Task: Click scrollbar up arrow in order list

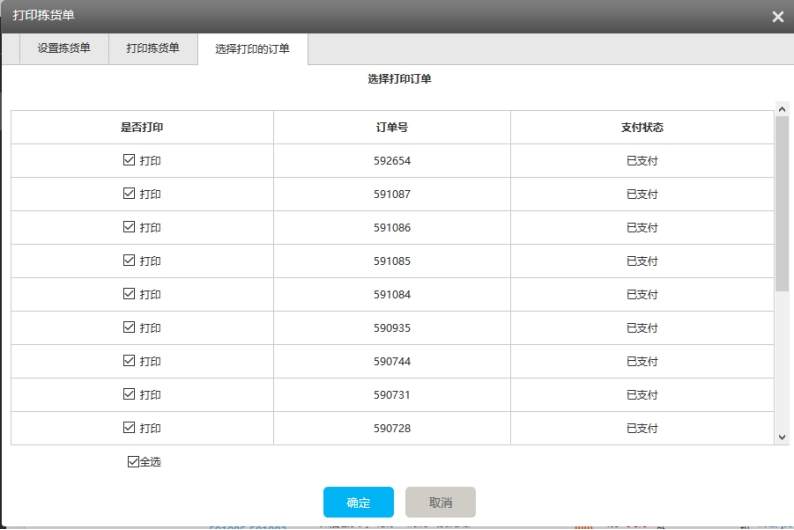Action: point(782,108)
